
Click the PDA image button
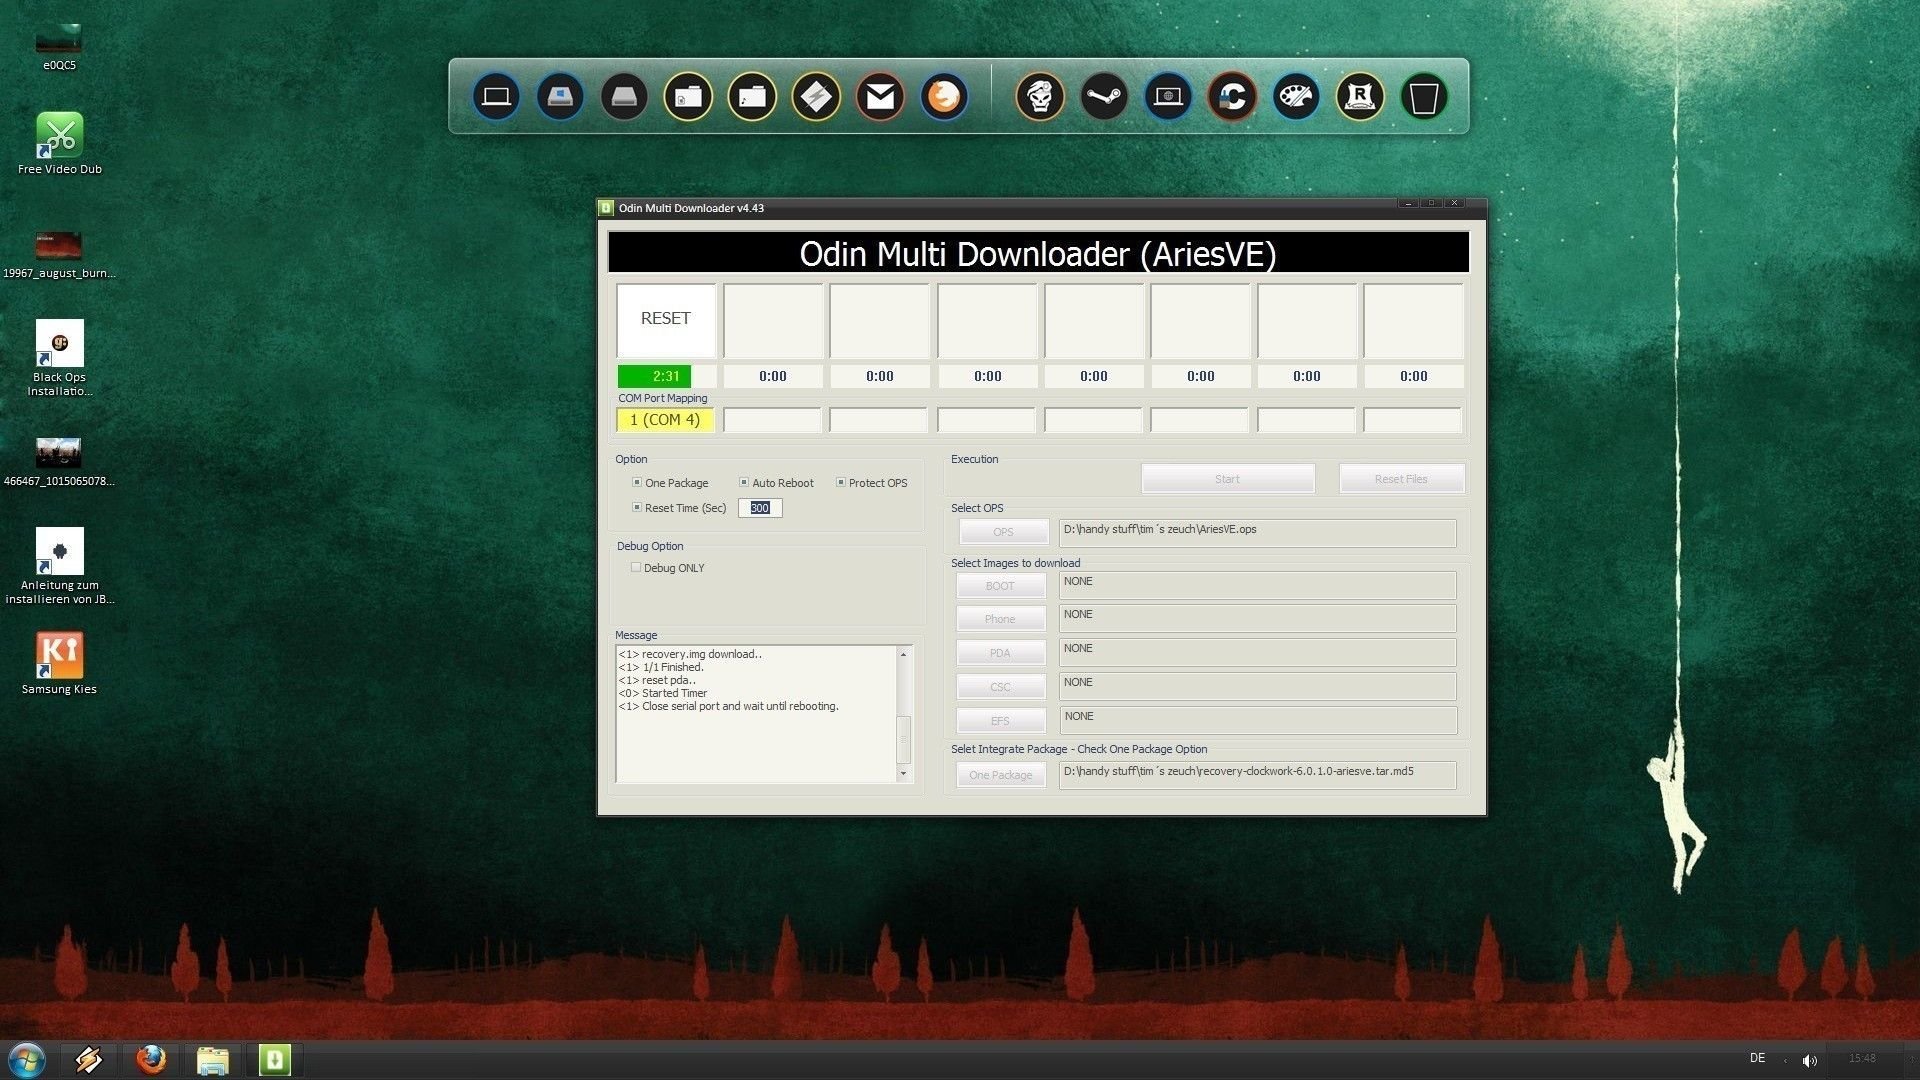(x=1000, y=653)
